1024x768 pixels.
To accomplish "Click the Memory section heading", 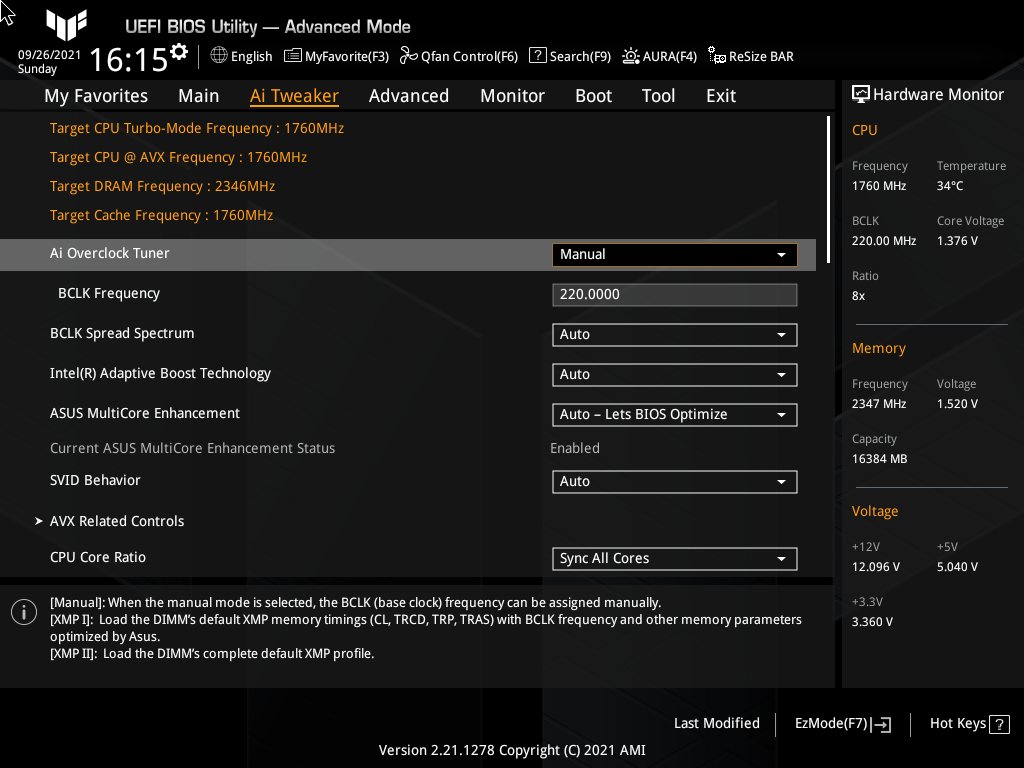I will 878,348.
